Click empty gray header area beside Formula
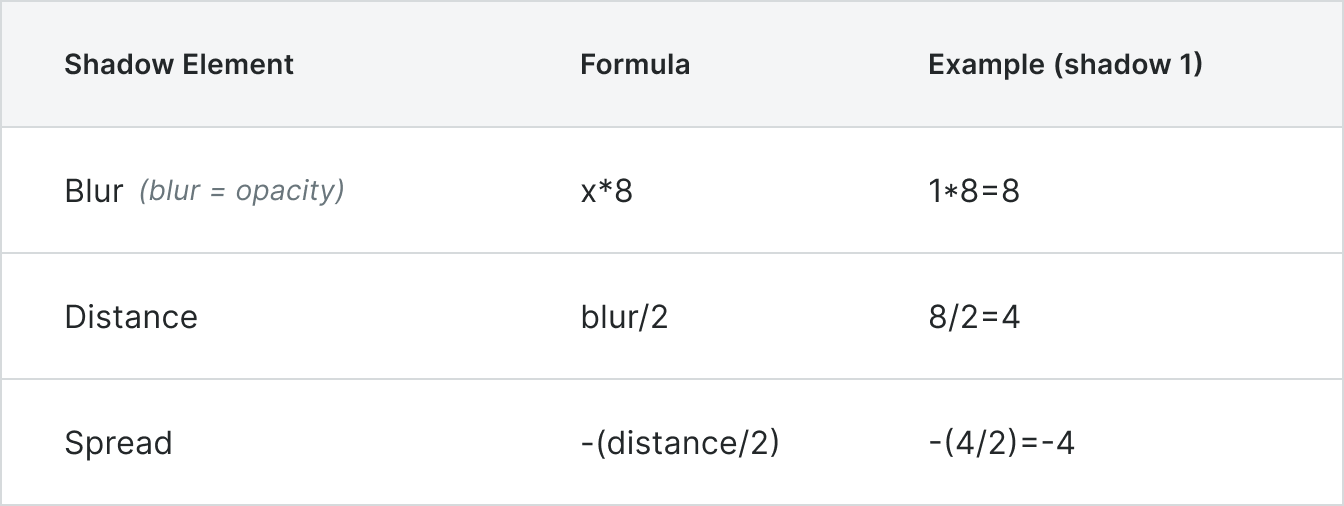The image size is (1344, 506). [800, 65]
